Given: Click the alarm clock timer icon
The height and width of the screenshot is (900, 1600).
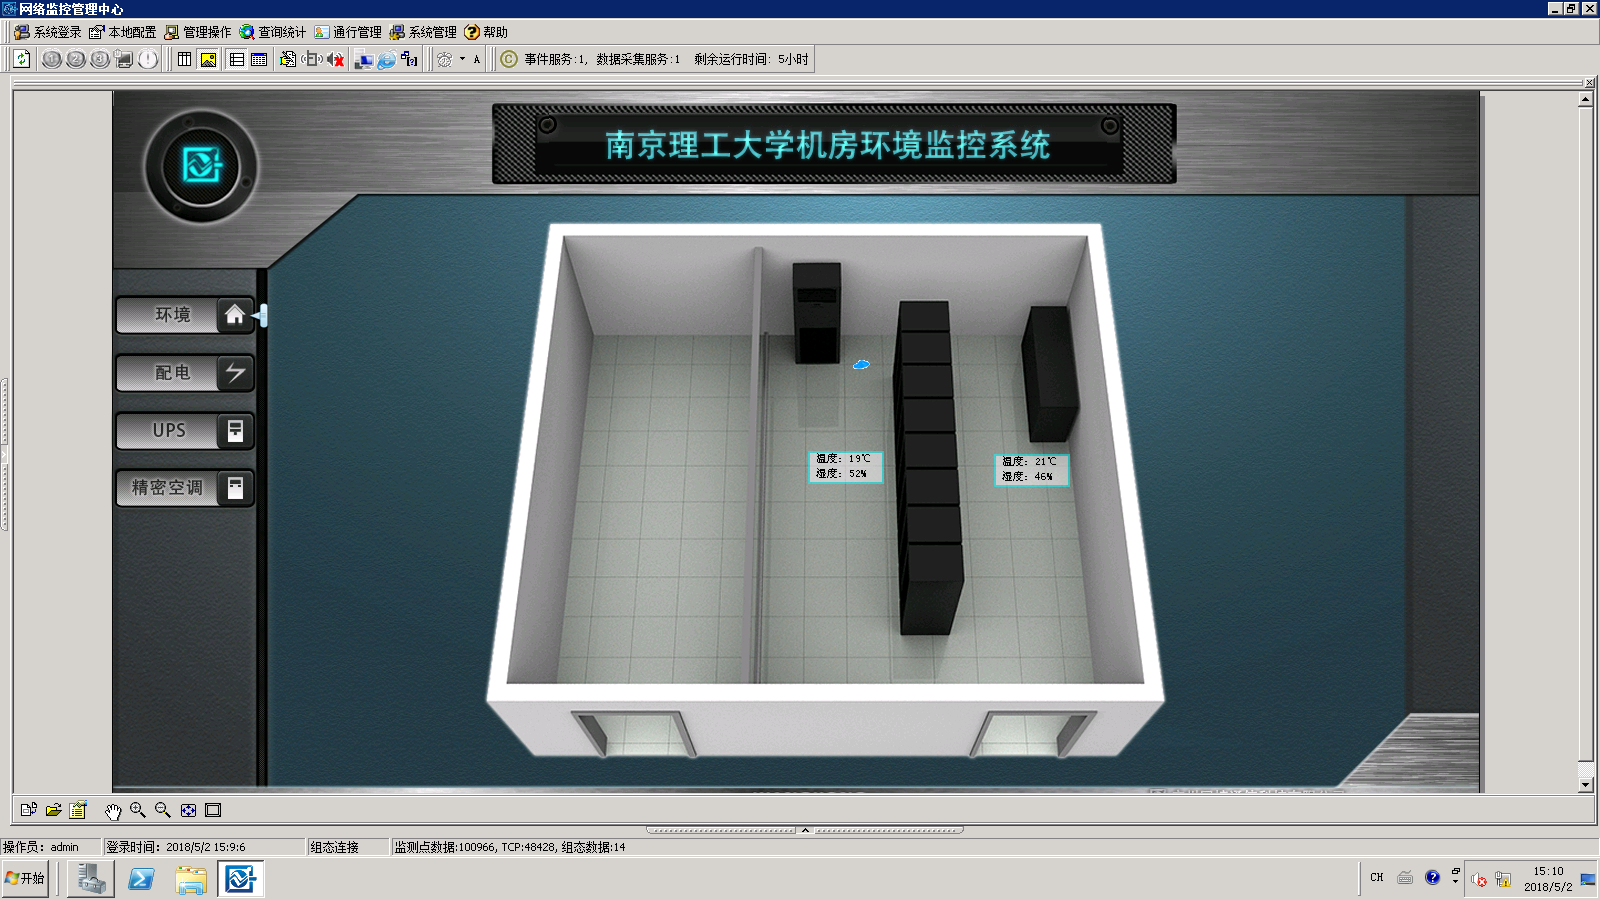Looking at the screenshot, I should (445, 59).
